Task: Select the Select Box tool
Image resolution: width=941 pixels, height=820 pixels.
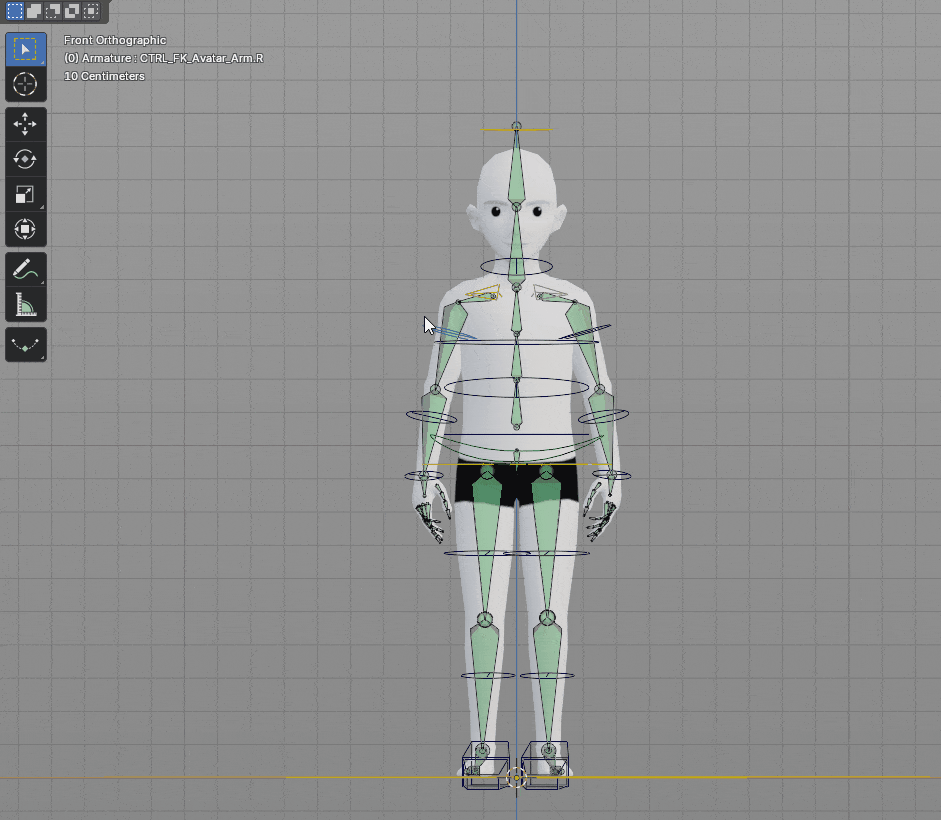Action: click(x=25, y=49)
